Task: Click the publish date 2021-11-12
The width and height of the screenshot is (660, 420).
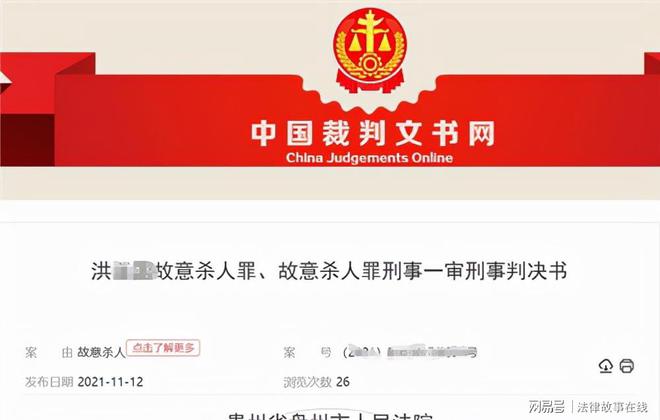Action: point(110,382)
